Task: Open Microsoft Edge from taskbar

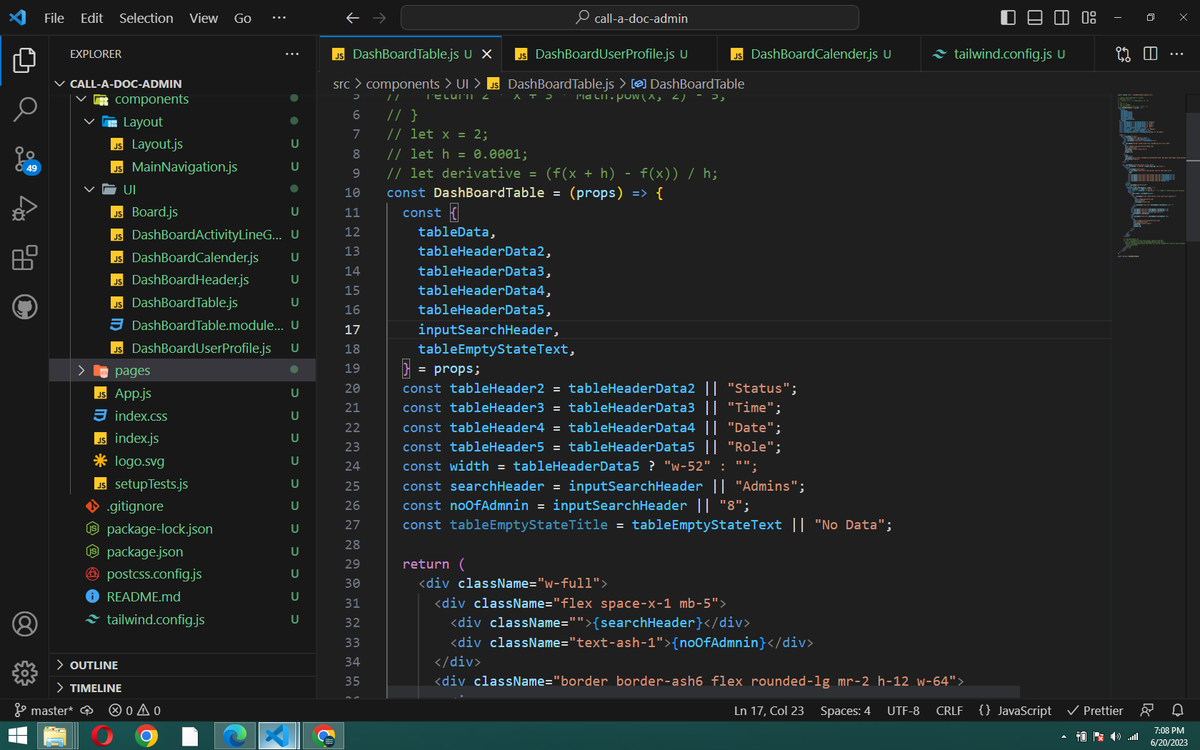Action: coord(234,736)
